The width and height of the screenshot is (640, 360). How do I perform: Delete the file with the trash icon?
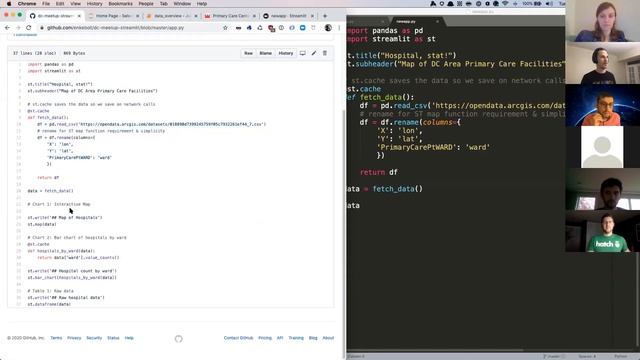pyautogui.click(x=325, y=53)
